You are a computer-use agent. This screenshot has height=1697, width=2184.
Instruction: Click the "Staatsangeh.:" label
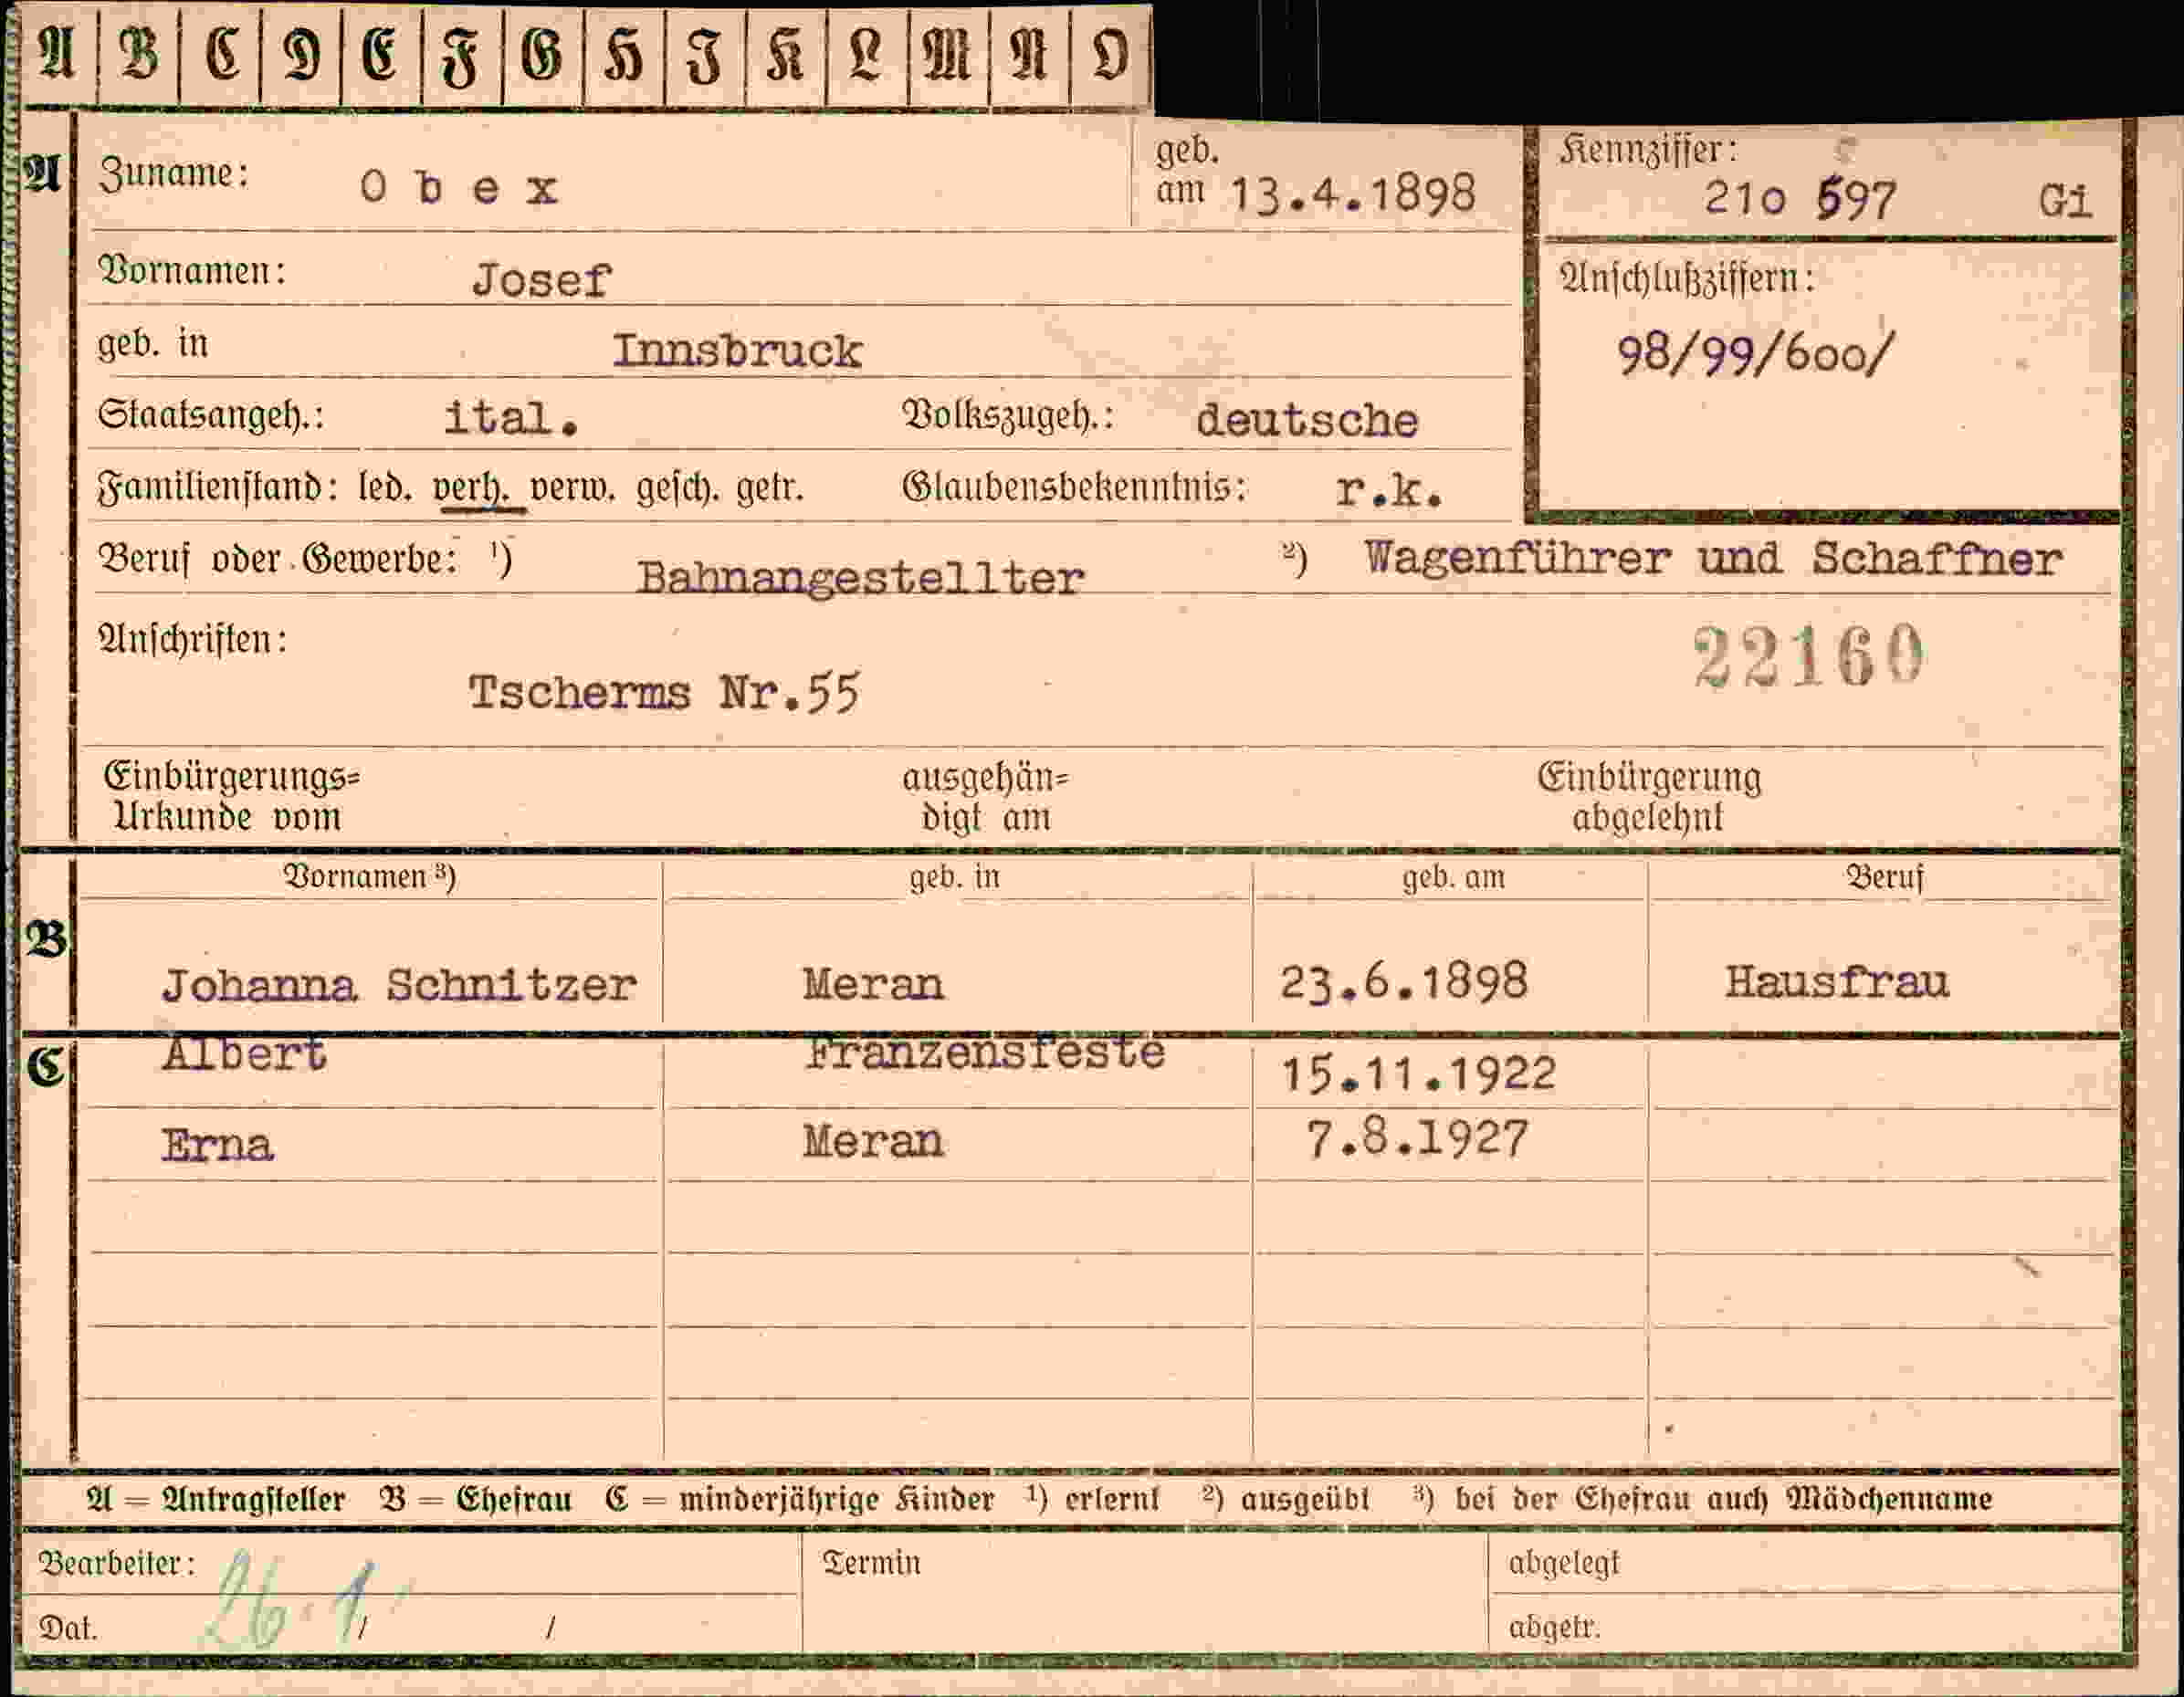click(x=210, y=415)
